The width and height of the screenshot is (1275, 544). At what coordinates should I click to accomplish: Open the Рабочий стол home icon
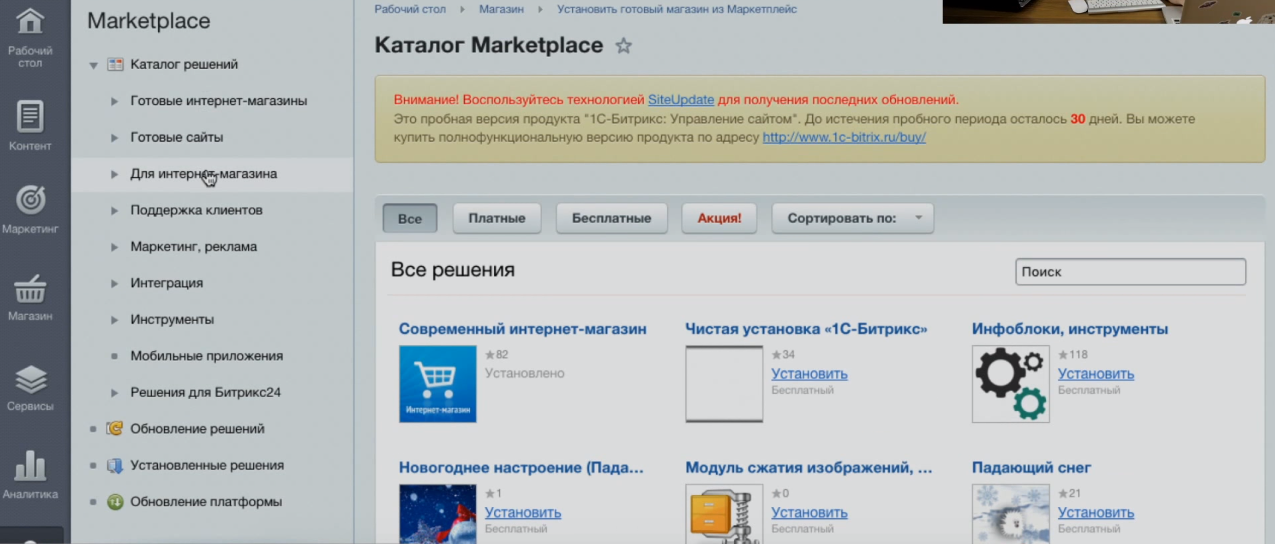pyautogui.click(x=30, y=21)
